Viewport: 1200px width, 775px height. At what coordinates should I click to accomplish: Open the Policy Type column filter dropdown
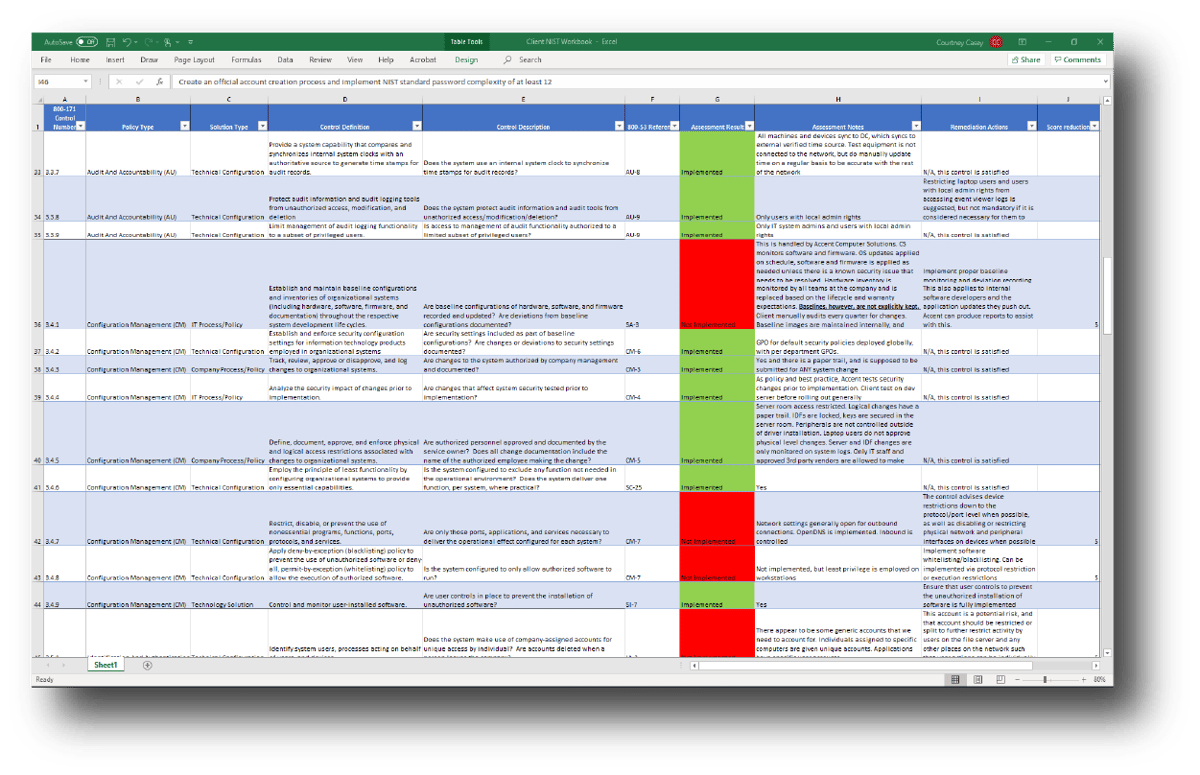[x=184, y=126]
